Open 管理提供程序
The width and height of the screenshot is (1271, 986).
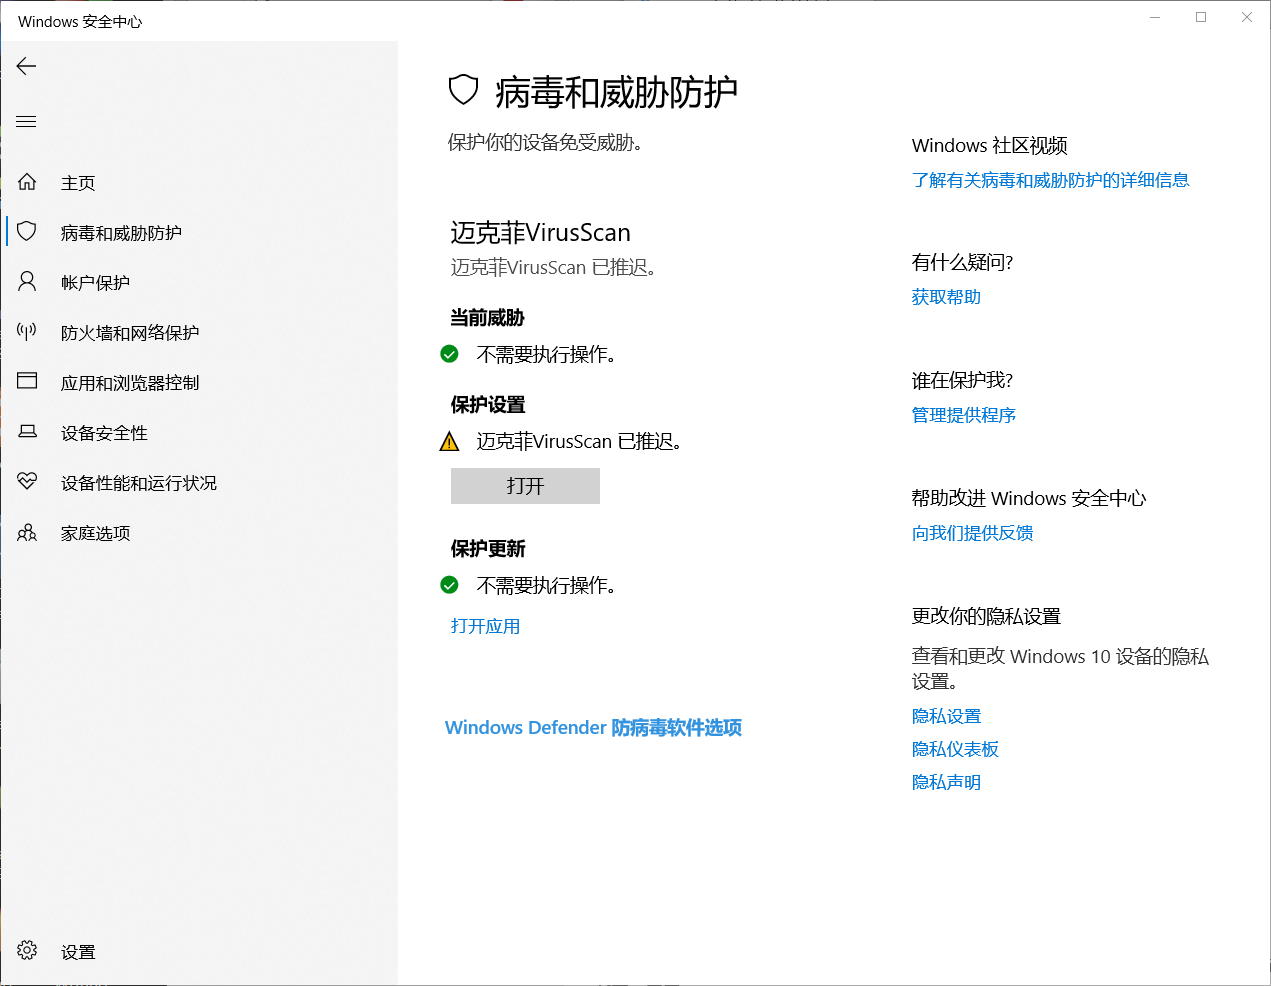tap(964, 415)
